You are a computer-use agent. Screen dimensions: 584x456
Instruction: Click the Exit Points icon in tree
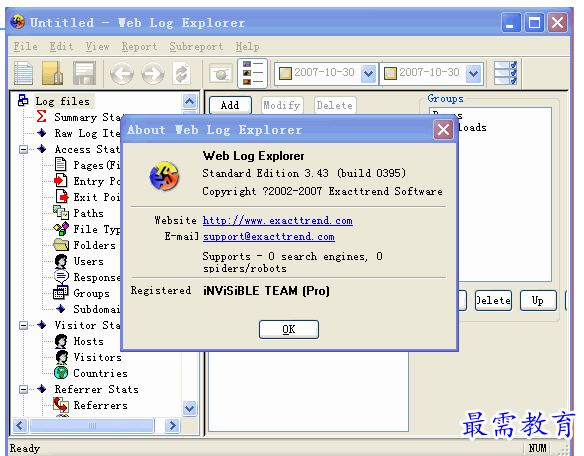62,196
